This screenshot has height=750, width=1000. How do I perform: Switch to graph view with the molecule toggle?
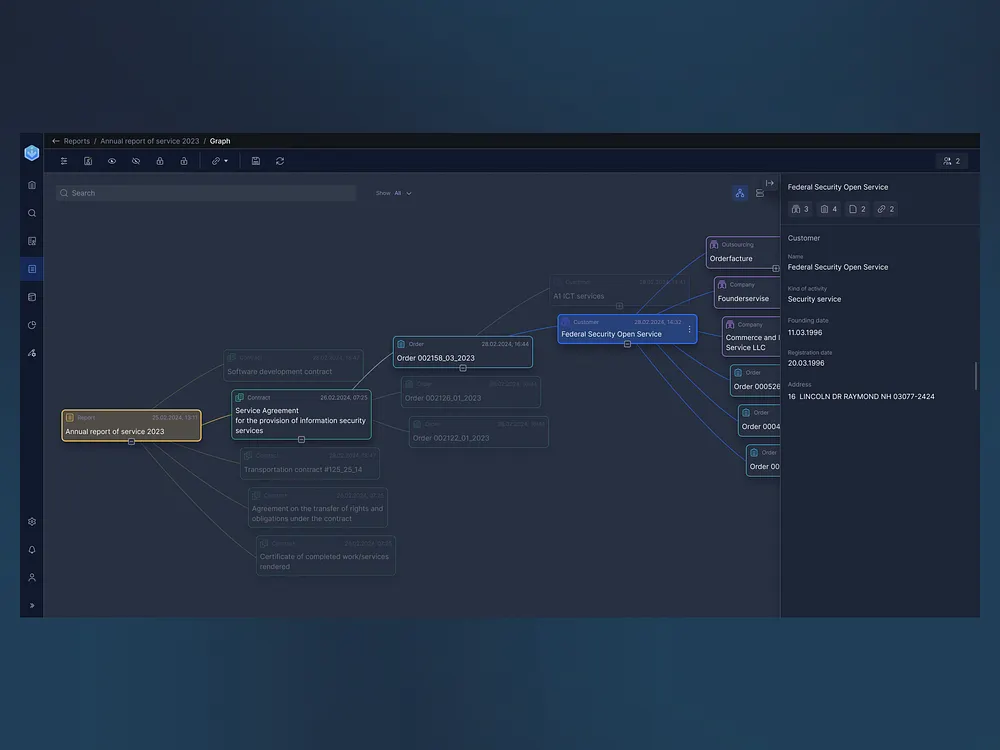[739, 192]
